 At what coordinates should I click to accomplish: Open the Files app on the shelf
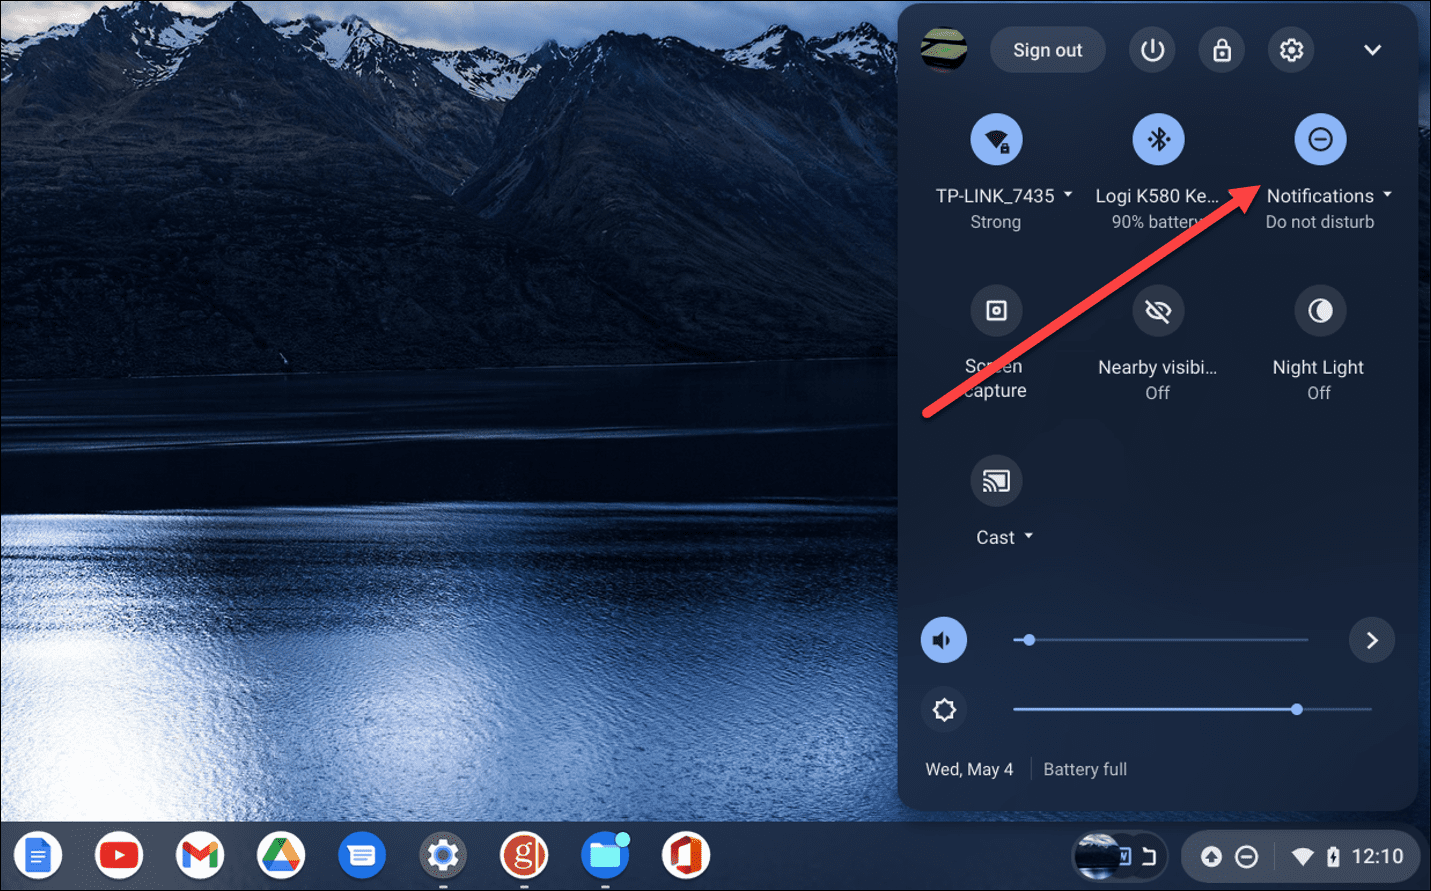coord(605,856)
